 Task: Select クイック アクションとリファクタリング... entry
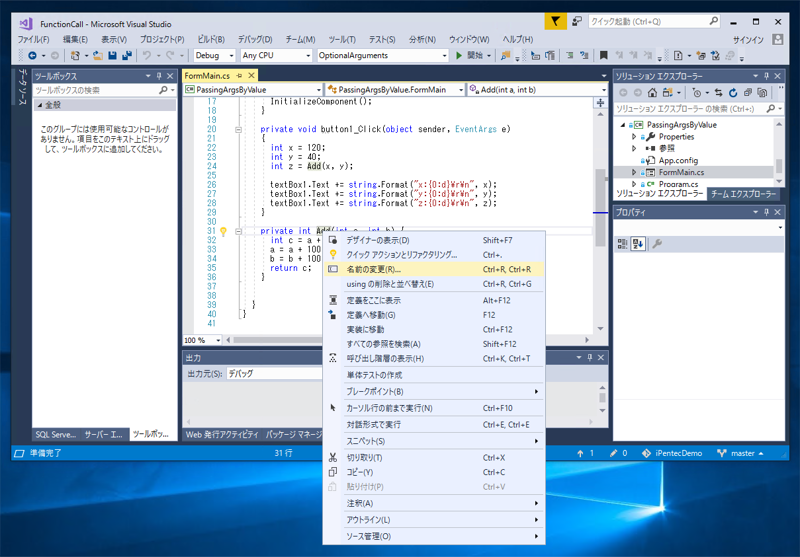(x=434, y=255)
